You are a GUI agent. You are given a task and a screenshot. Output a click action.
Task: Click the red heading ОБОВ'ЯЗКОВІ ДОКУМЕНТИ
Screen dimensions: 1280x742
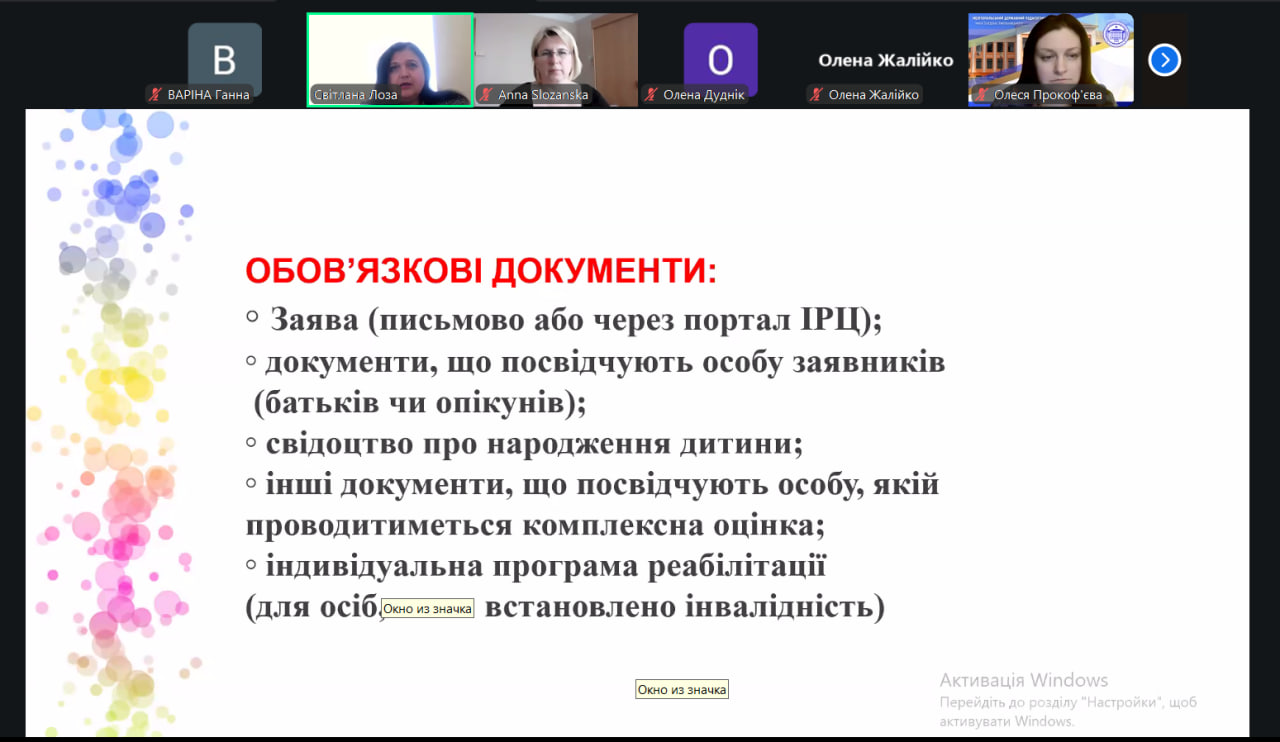(481, 271)
